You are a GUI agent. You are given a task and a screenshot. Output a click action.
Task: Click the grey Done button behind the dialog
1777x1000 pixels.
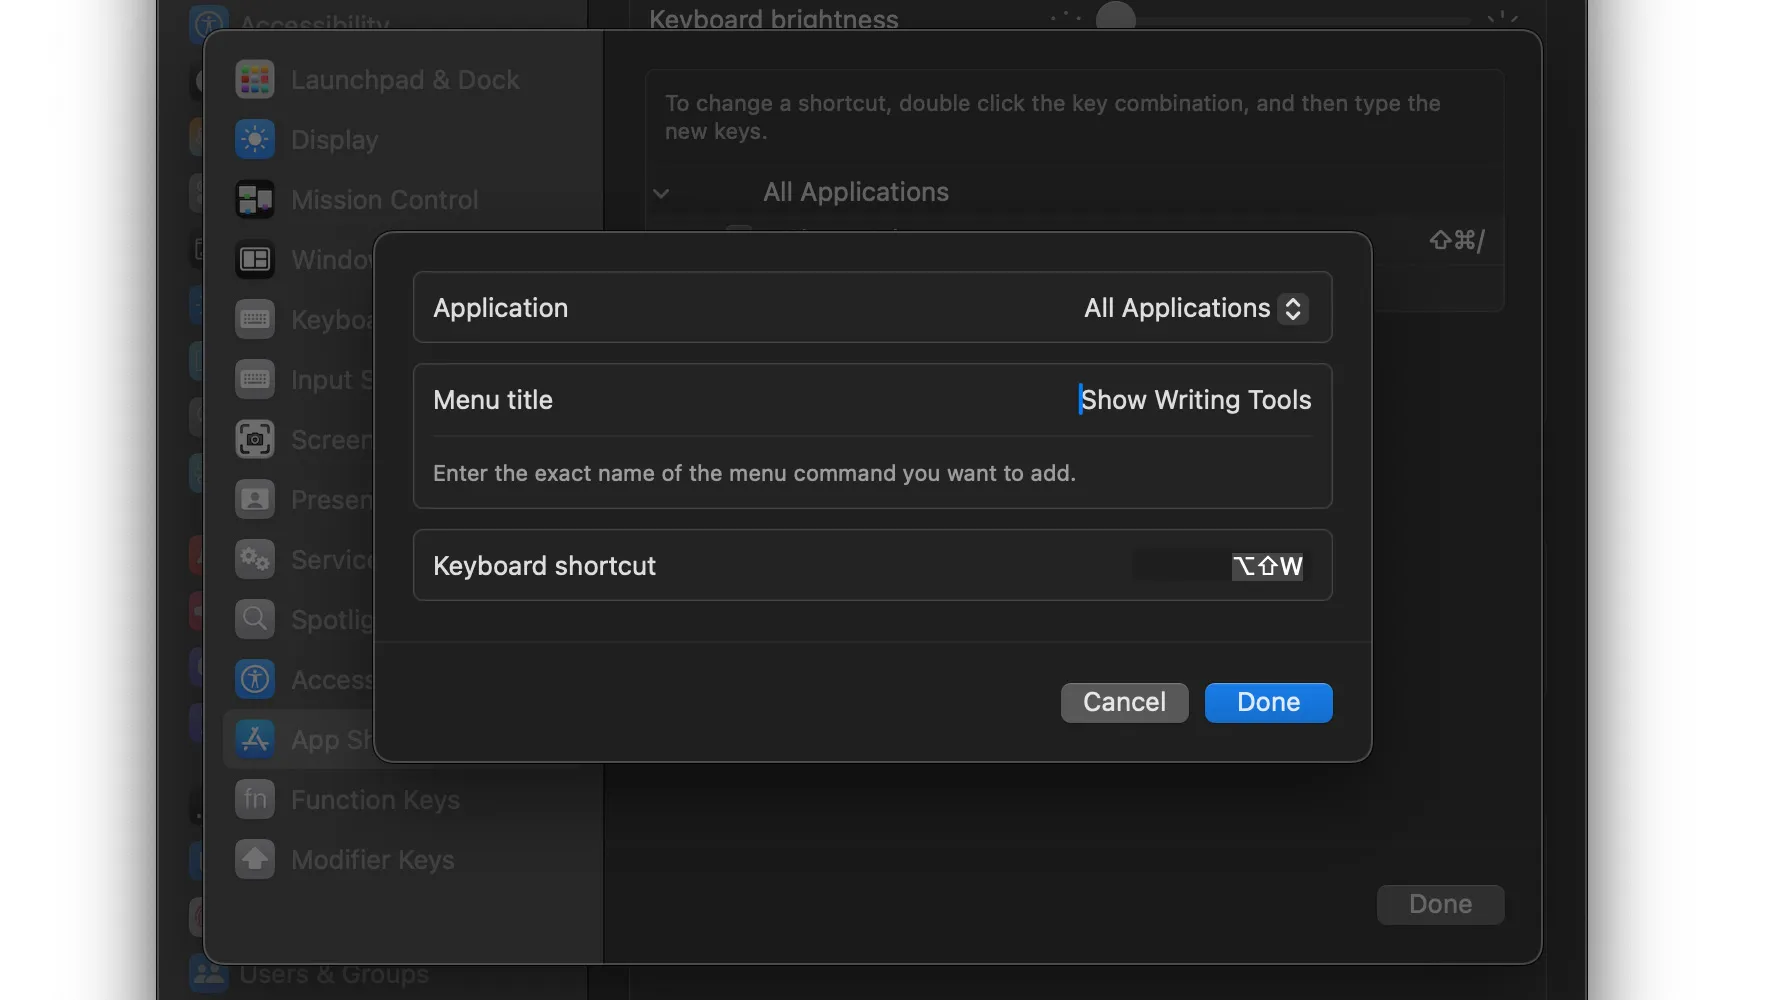pyautogui.click(x=1440, y=904)
